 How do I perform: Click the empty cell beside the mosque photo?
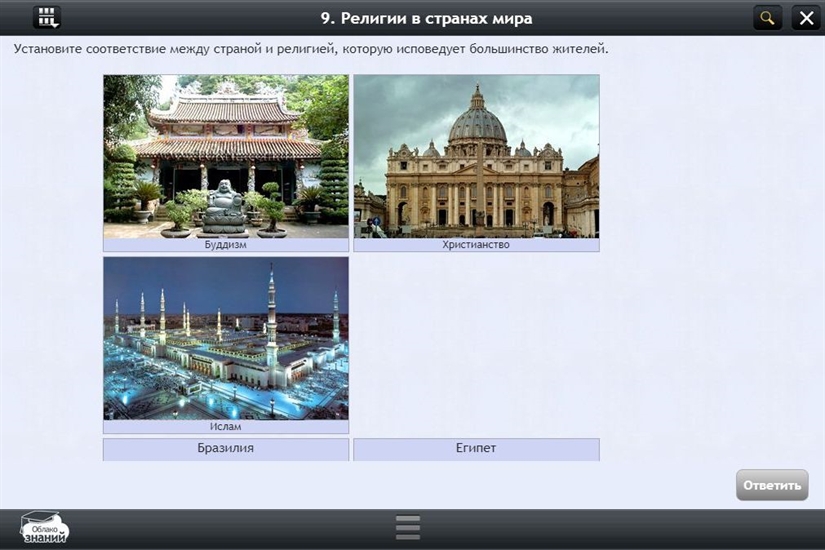(476, 345)
